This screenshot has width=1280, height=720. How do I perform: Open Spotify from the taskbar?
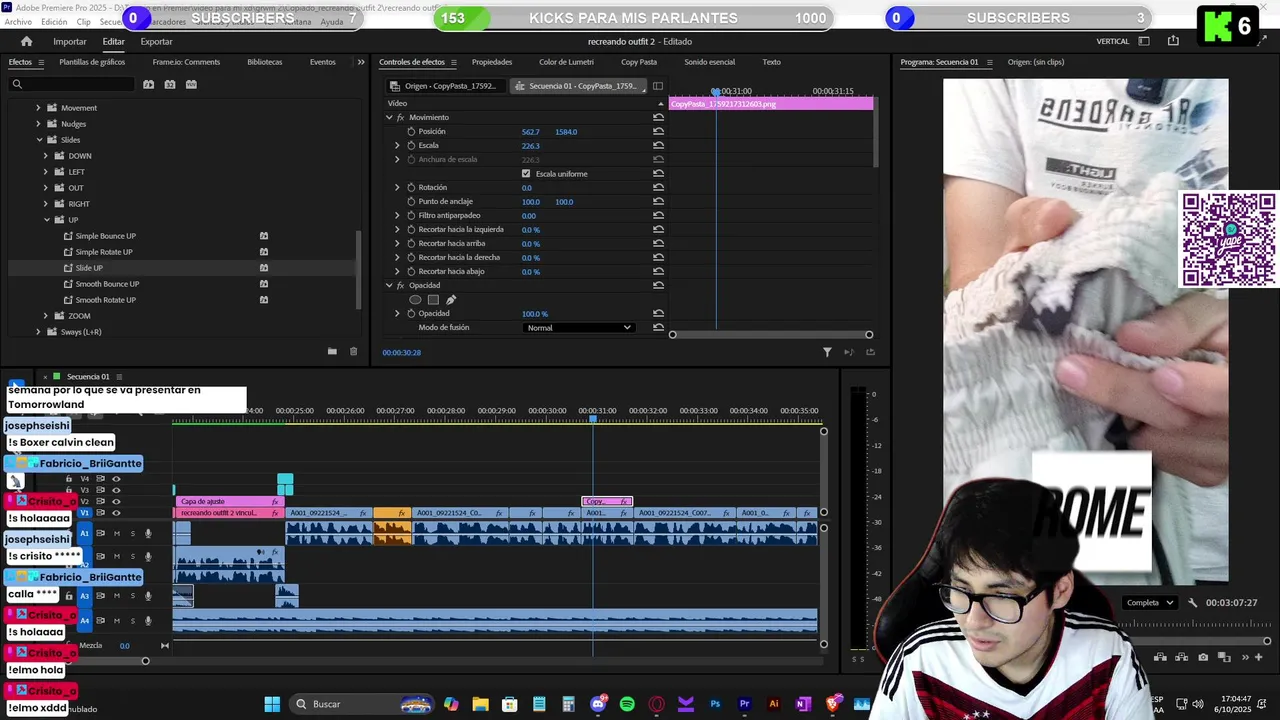coord(627,704)
